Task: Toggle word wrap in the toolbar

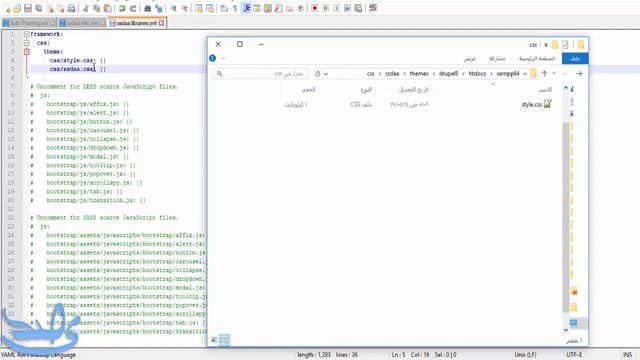Action: tap(224, 9)
